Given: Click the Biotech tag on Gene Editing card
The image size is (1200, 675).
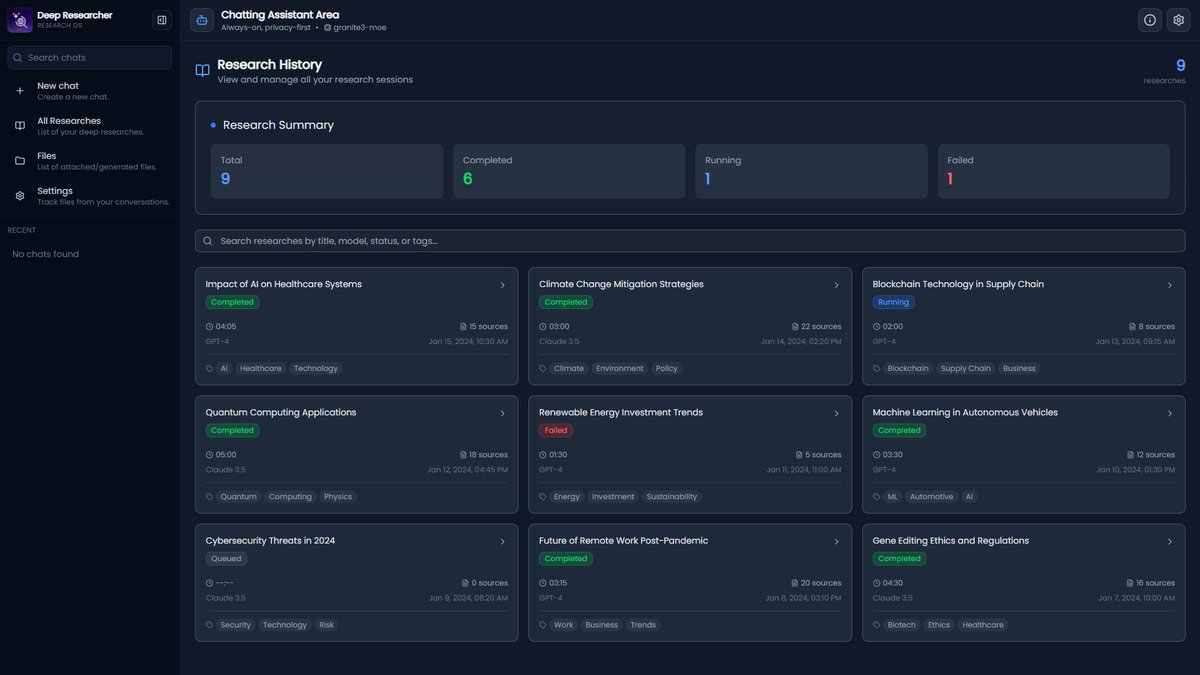Looking at the screenshot, I should pyautogui.click(x=901, y=625).
